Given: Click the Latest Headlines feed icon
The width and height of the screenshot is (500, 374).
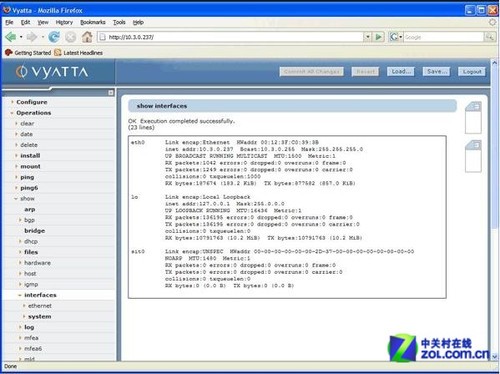Looking at the screenshot, I should coord(58,53).
